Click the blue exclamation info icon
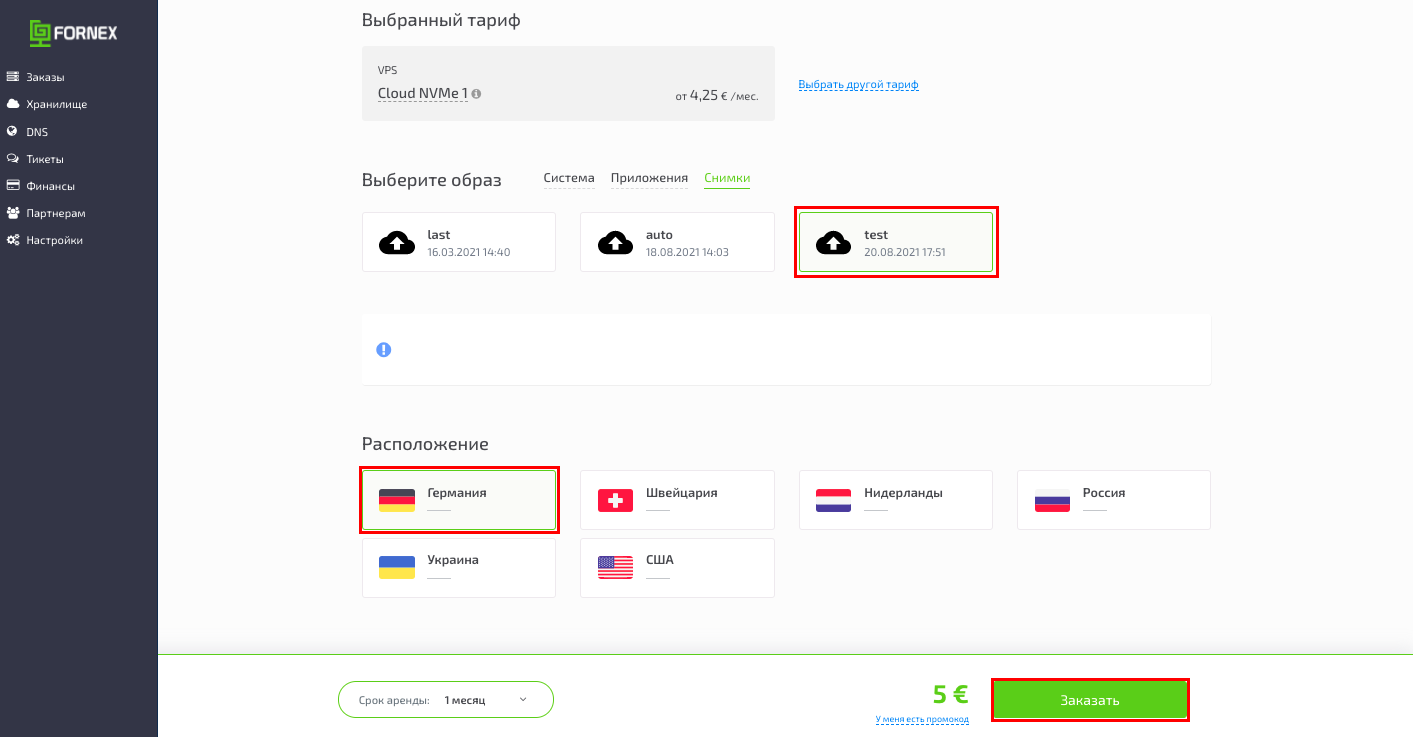Screen dimensions: 1413x737 pos(383,350)
